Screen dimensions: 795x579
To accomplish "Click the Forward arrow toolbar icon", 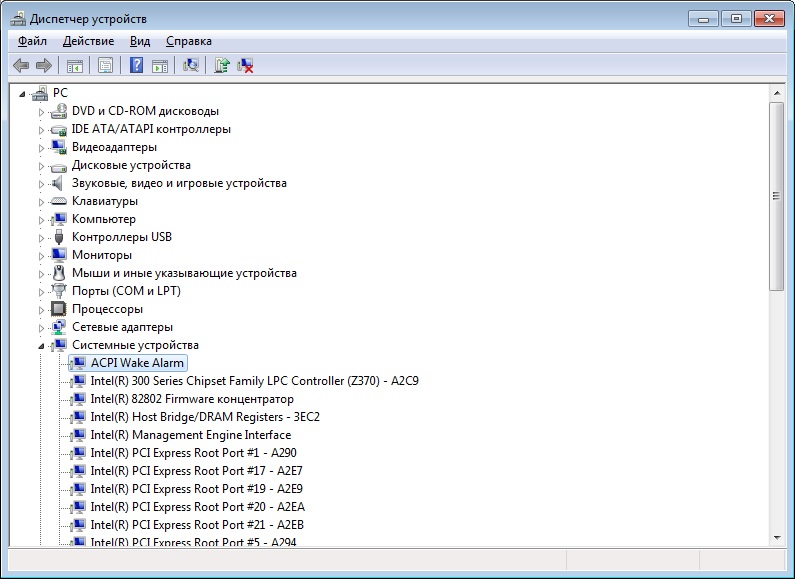I will click(x=43, y=65).
